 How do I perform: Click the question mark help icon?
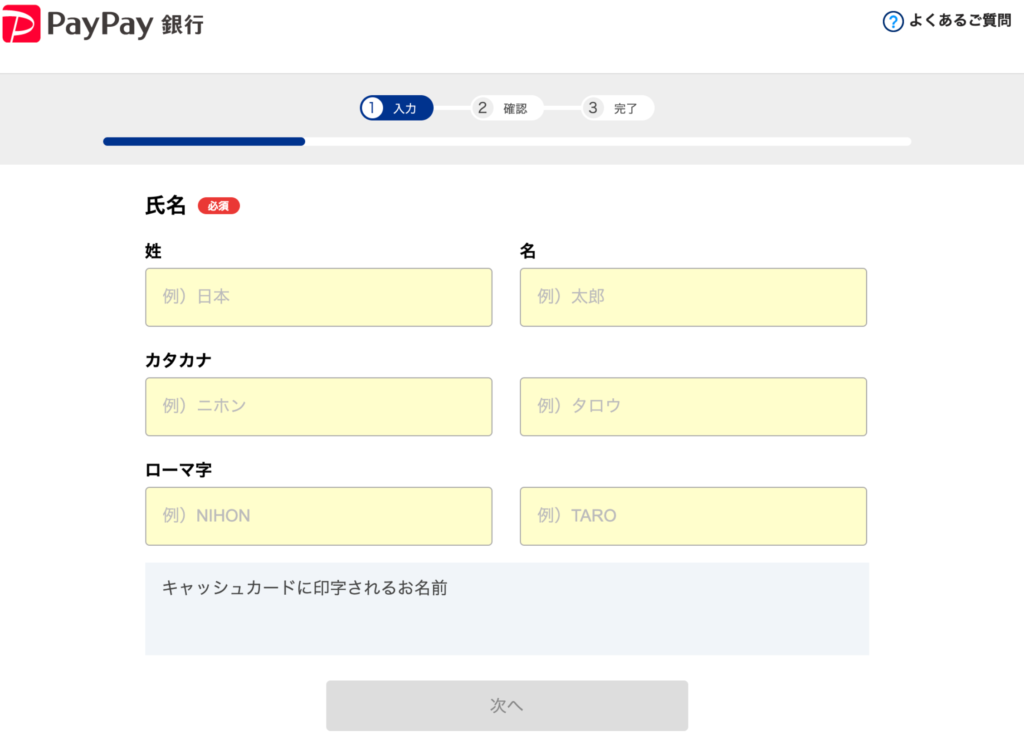coord(893,21)
